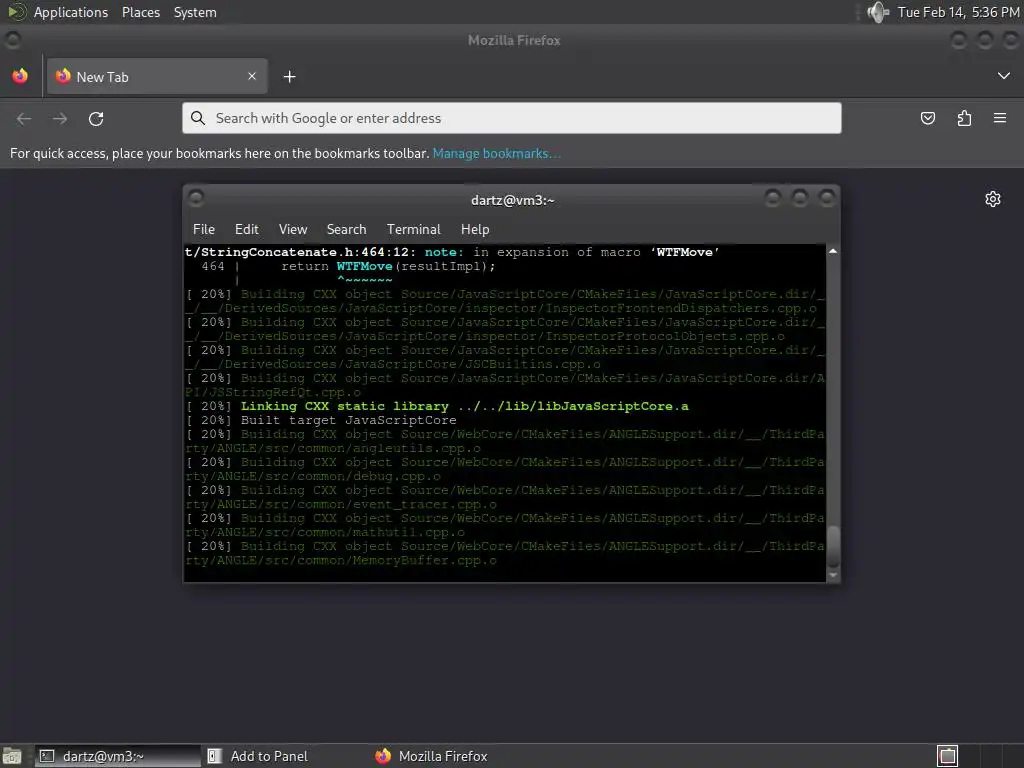Screen dimensions: 1024x768
Task: Open the terminal Help menu
Action: (475, 229)
